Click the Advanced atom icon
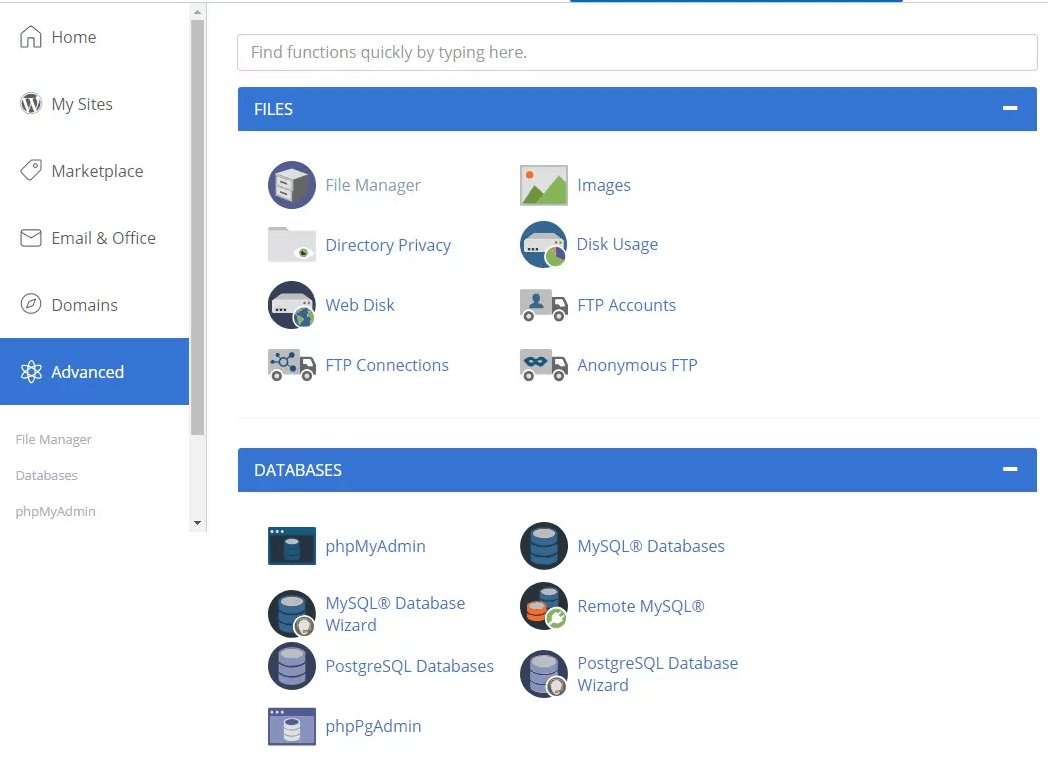The height and width of the screenshot is (767, 1048). (31, 371)
